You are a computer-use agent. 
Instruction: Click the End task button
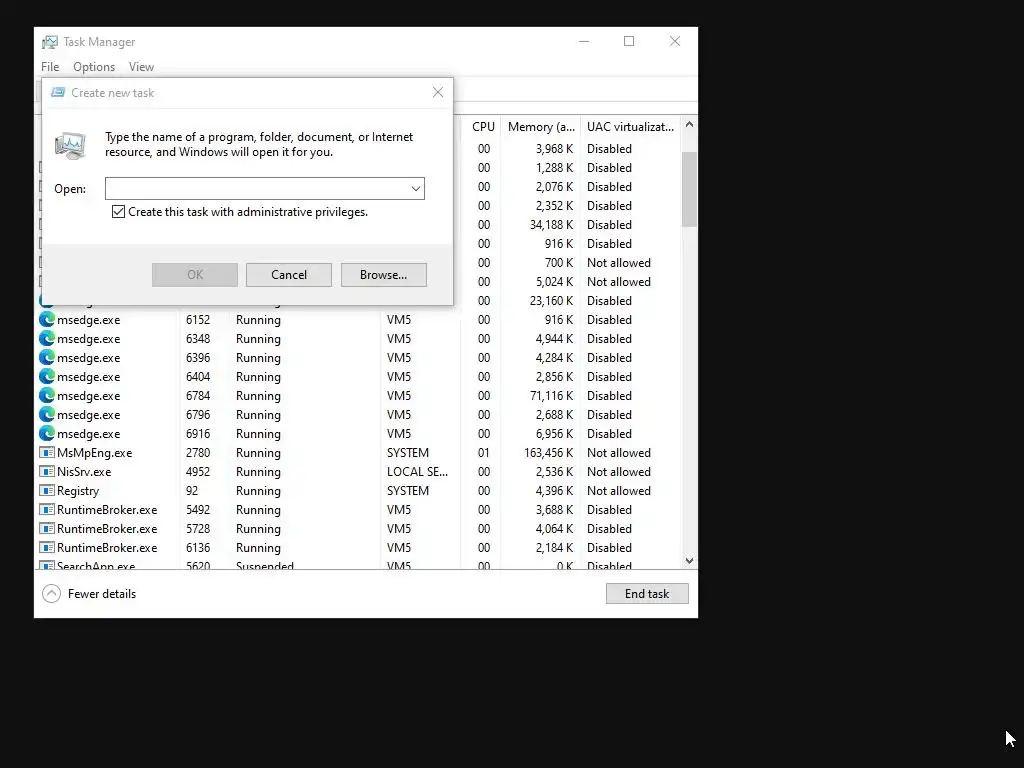pos(647,594)
